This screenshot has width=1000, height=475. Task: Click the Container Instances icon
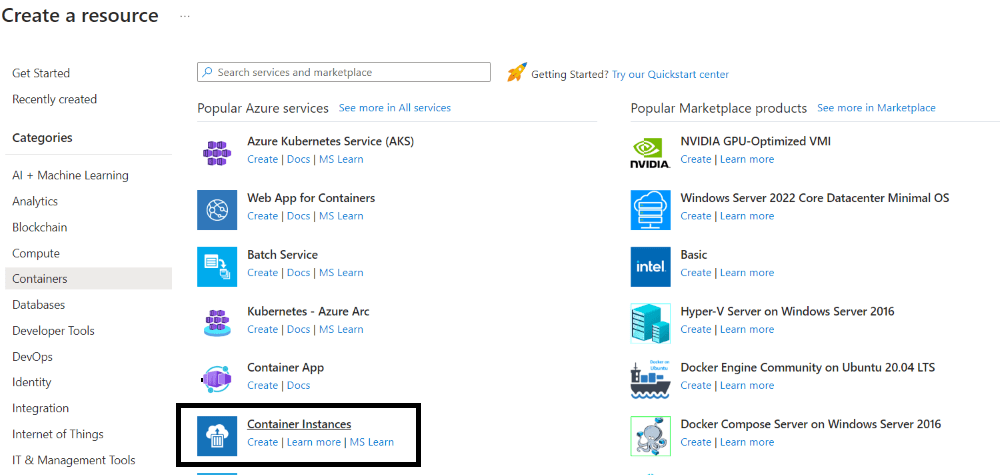217,435
